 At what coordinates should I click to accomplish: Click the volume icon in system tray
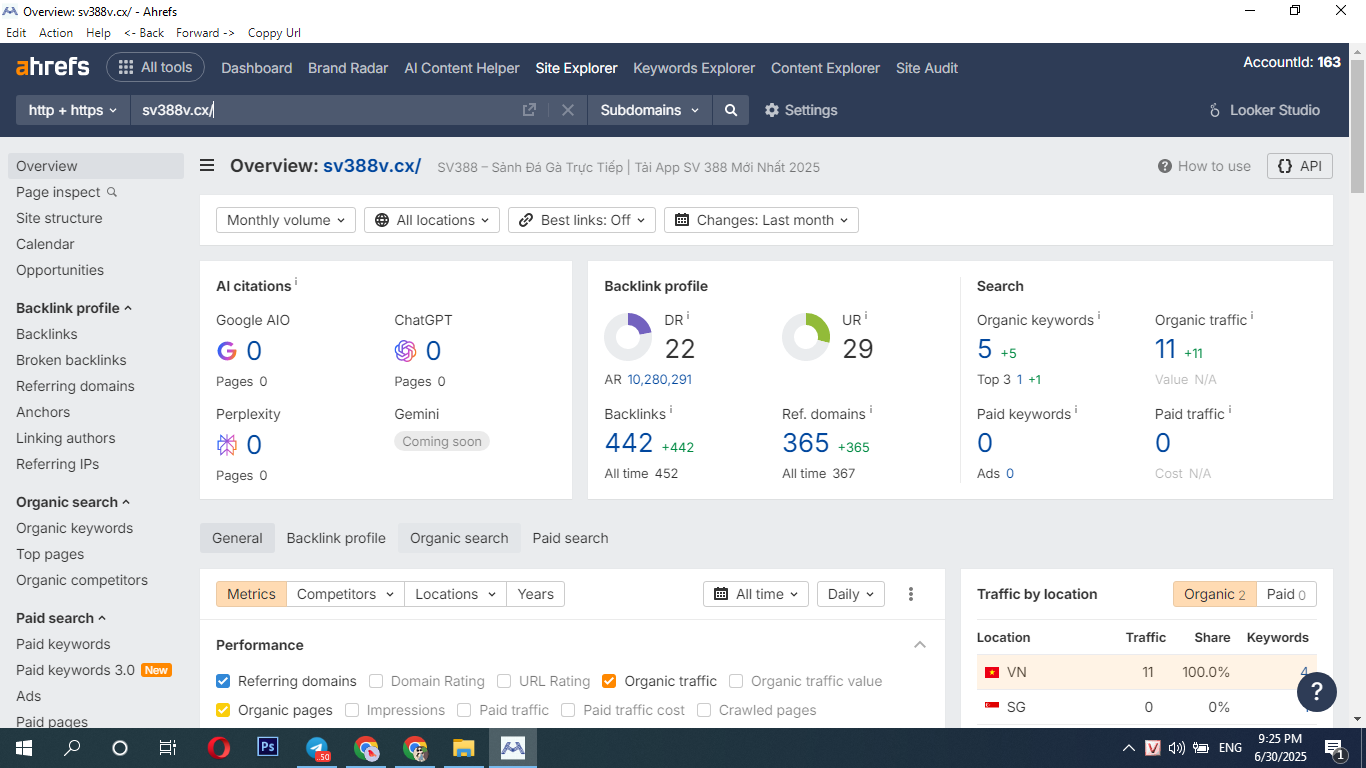pos(1177,748)
